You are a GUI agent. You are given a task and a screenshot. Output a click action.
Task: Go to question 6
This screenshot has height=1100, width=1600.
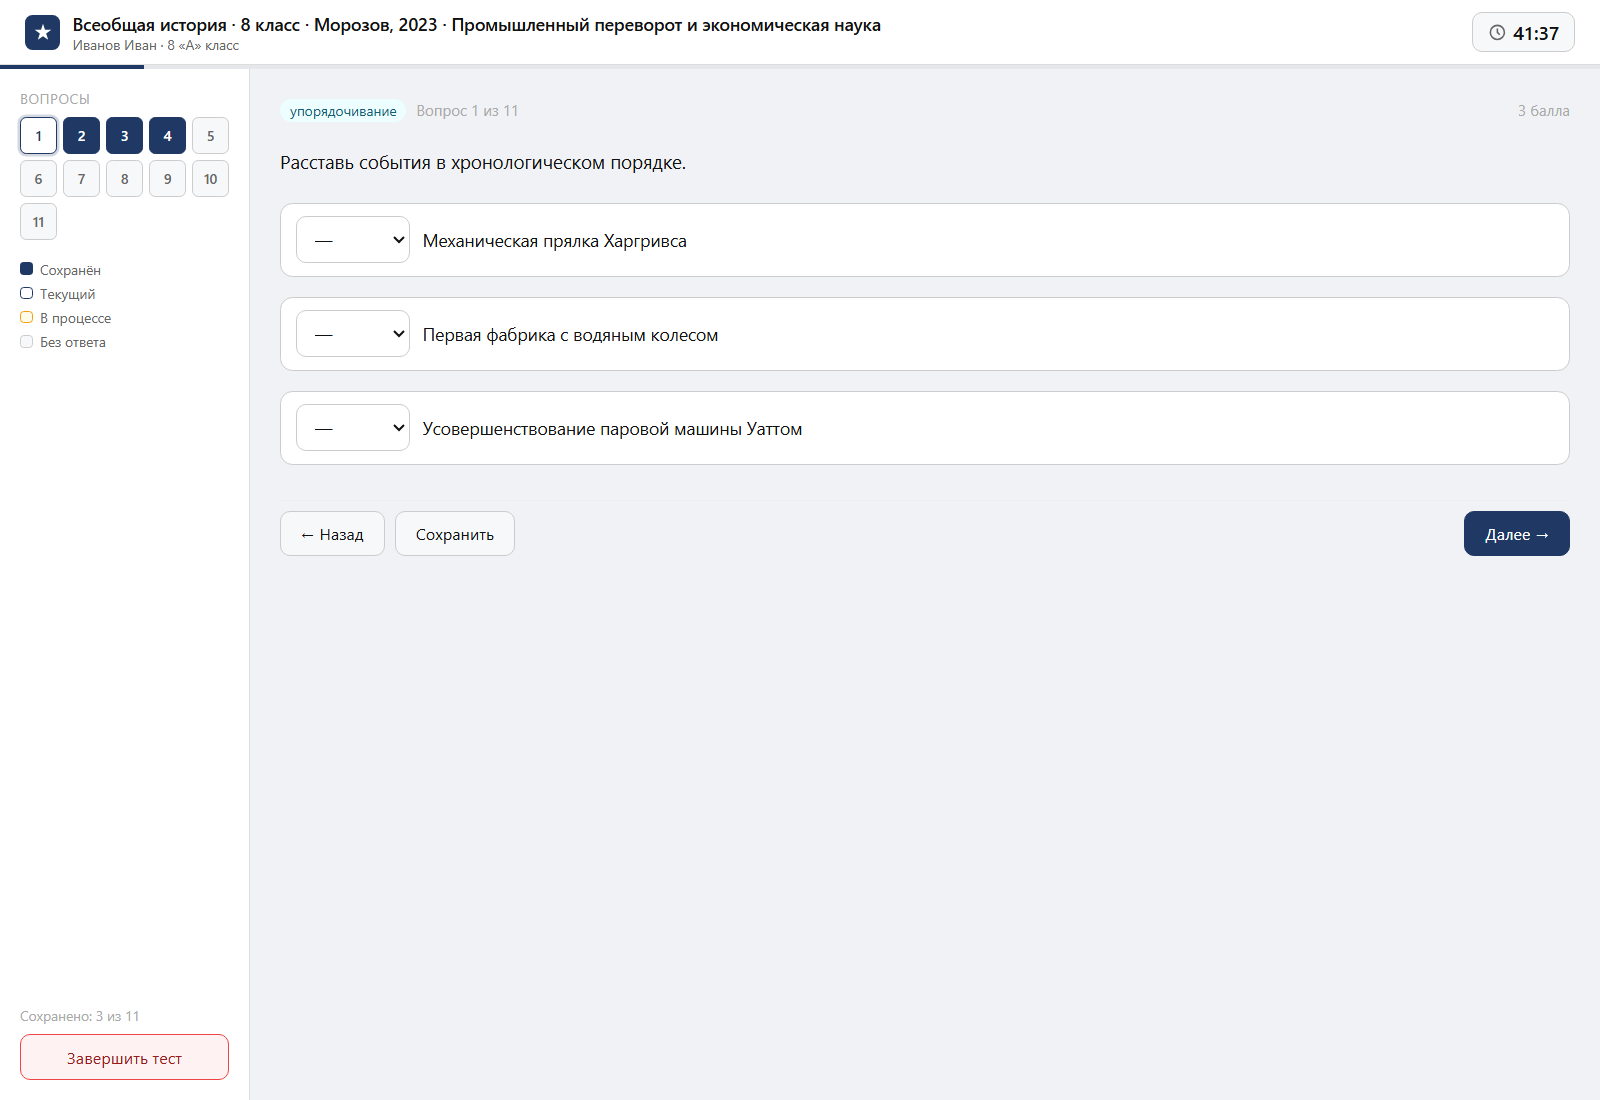click(x=38, y=179)
